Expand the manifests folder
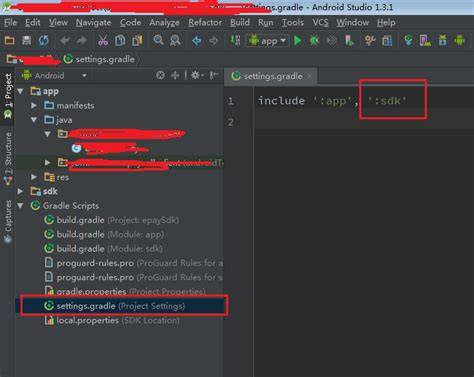This screenshot has height=377, width=474. [34, 105]
